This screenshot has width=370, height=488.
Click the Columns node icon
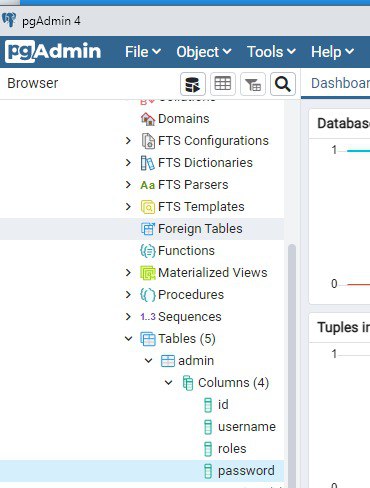[188, 383]
